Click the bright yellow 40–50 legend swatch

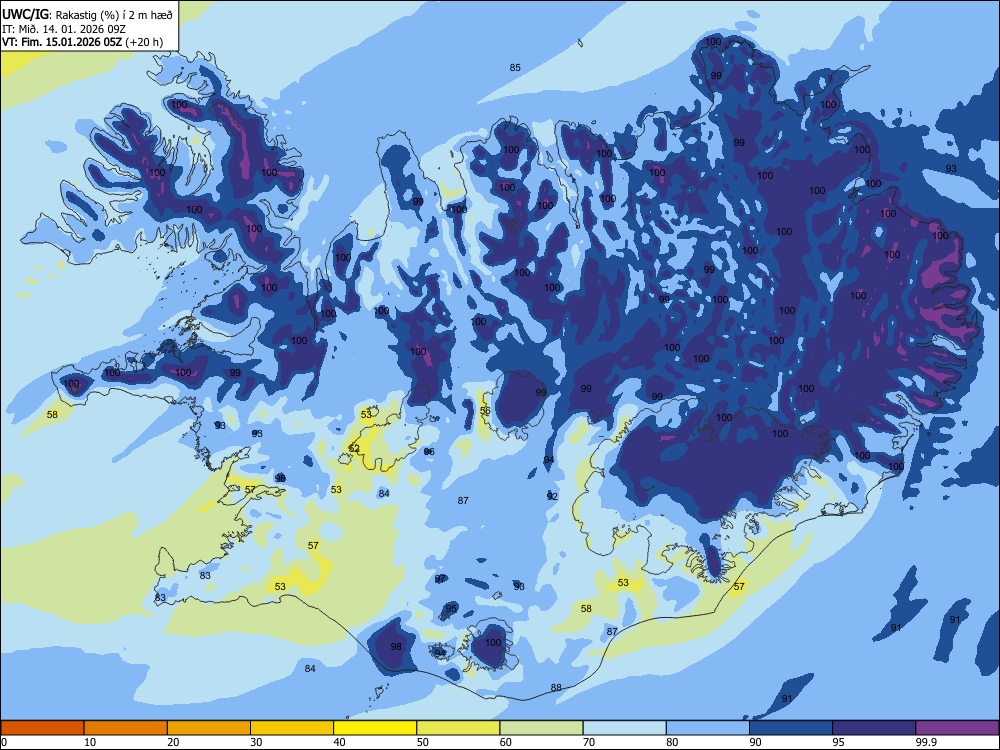[375, 728]
